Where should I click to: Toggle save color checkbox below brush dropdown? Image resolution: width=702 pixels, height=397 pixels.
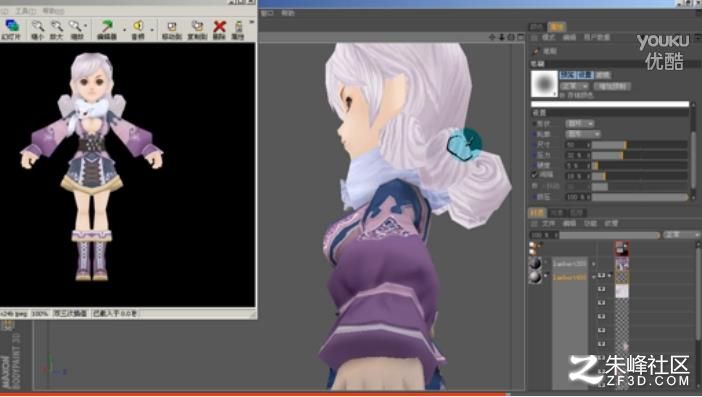pos(563,95)
